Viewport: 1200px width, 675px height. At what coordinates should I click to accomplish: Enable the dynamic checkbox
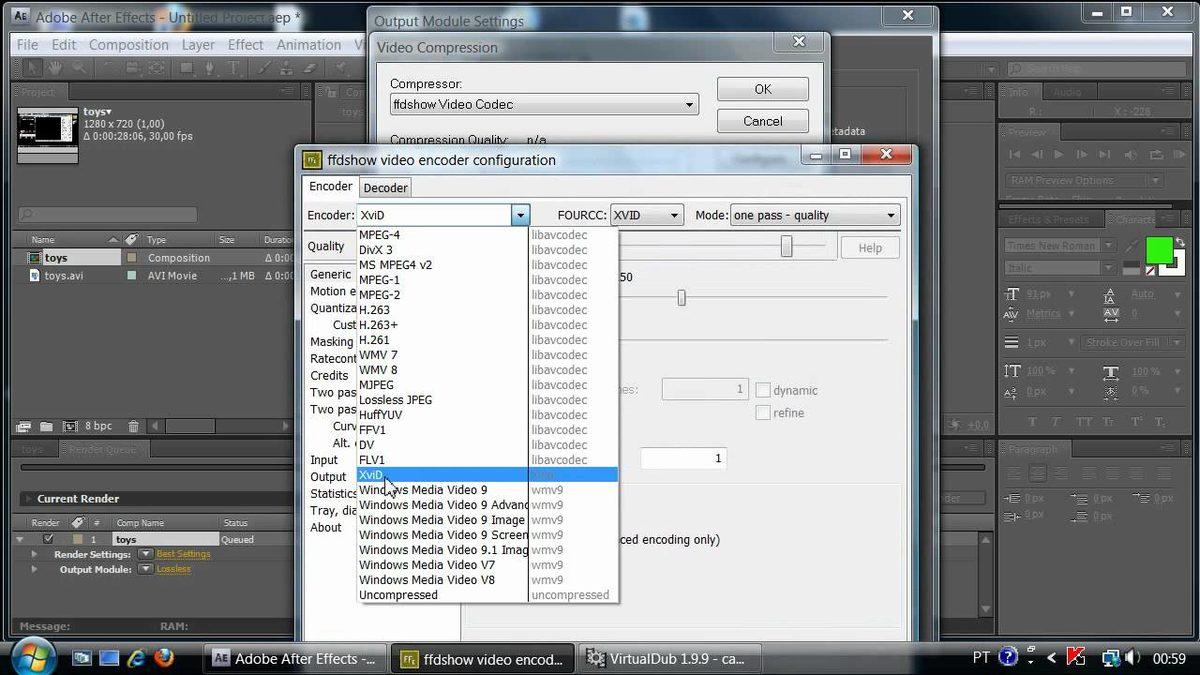763,390
